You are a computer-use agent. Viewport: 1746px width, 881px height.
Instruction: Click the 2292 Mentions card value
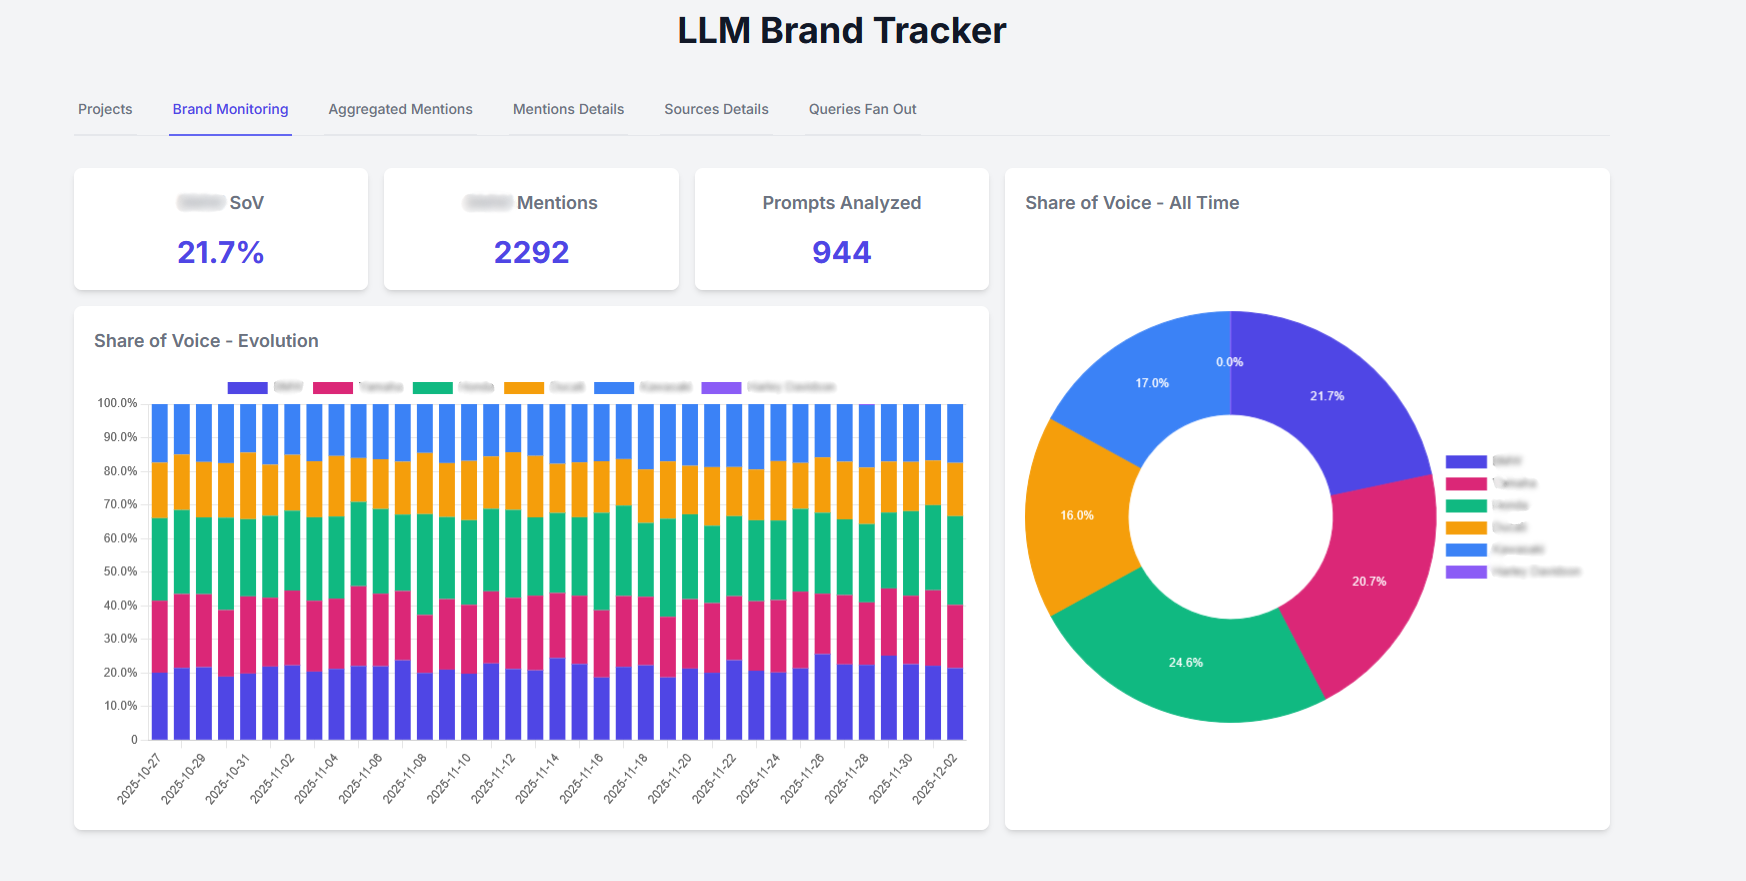coord(531,252)
